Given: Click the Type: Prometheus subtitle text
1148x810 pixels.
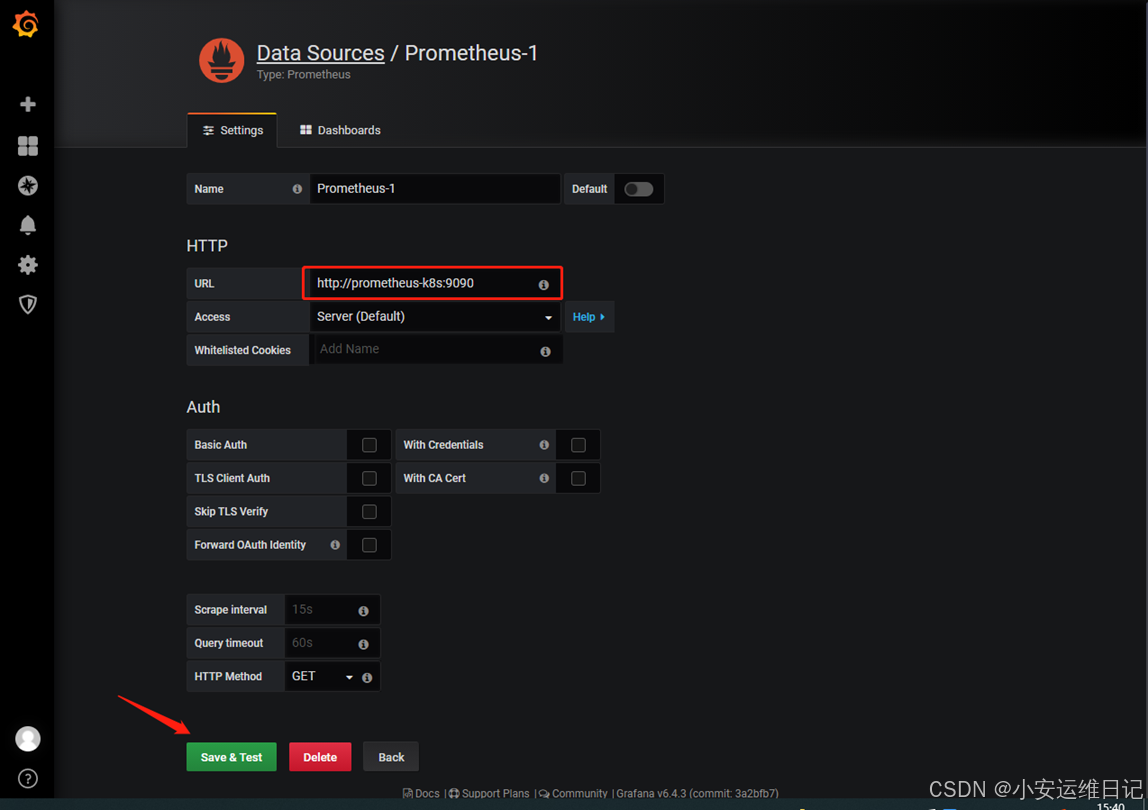Looking at the screenshot, I should [x=304, y=75].
